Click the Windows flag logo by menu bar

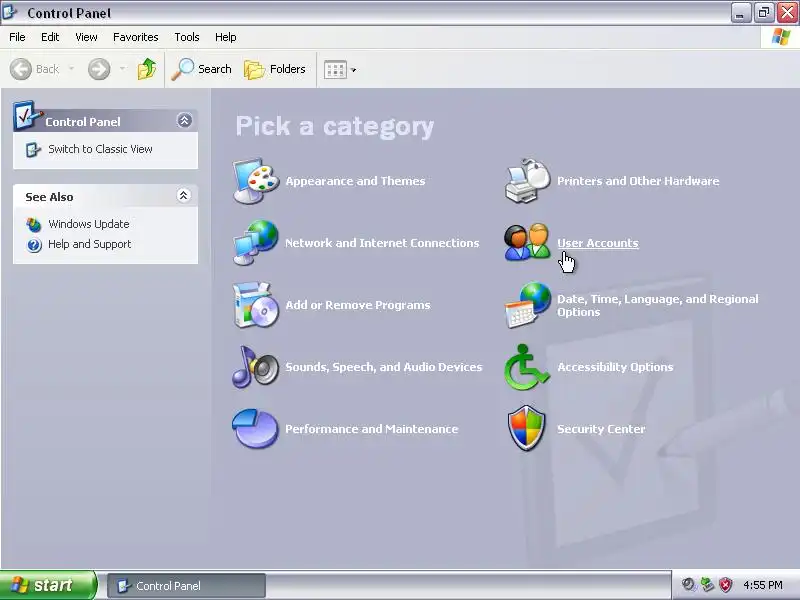click(x=781, y=37)
